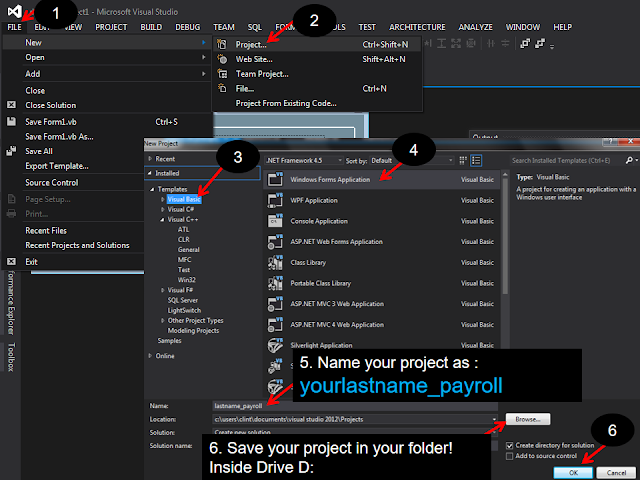Open the FILE menu
The image size is (640, 480).
tap(14, 27)
